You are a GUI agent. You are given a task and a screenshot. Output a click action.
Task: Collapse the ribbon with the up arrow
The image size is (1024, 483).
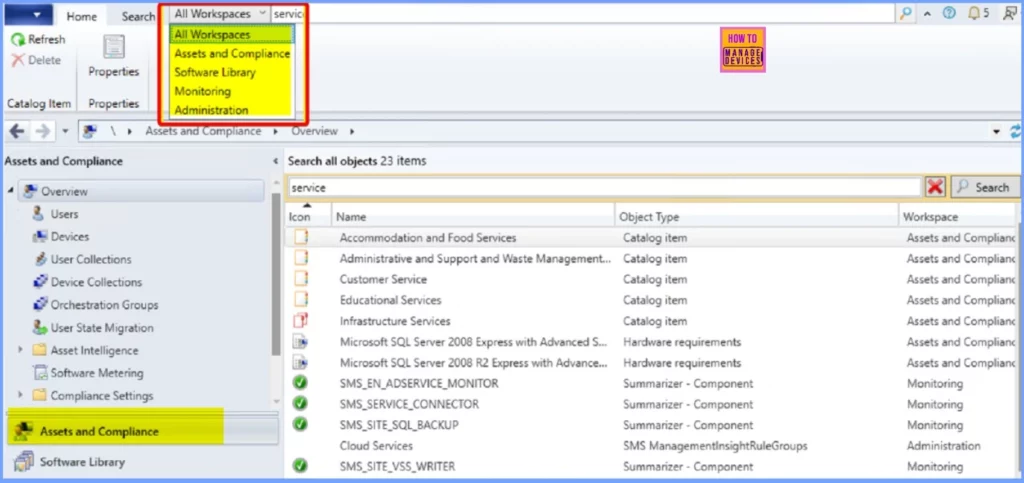927,14
